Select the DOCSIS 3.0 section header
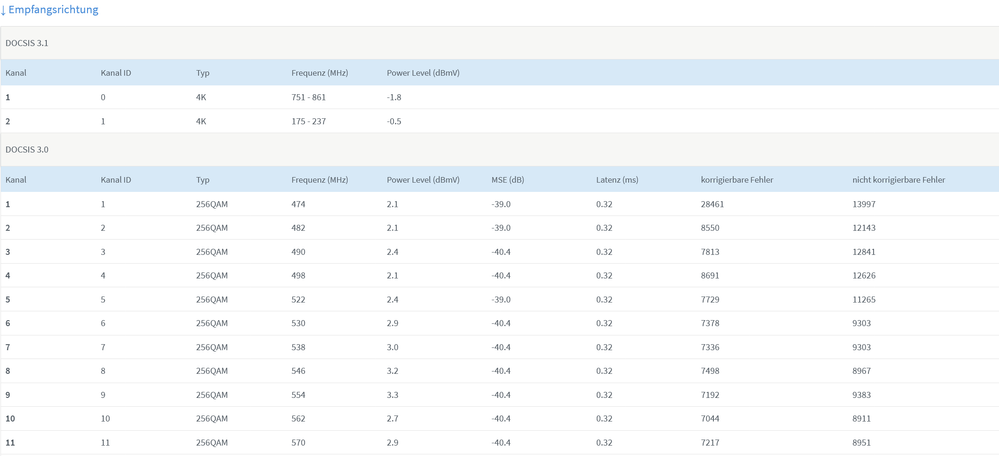 pos(27,150)
